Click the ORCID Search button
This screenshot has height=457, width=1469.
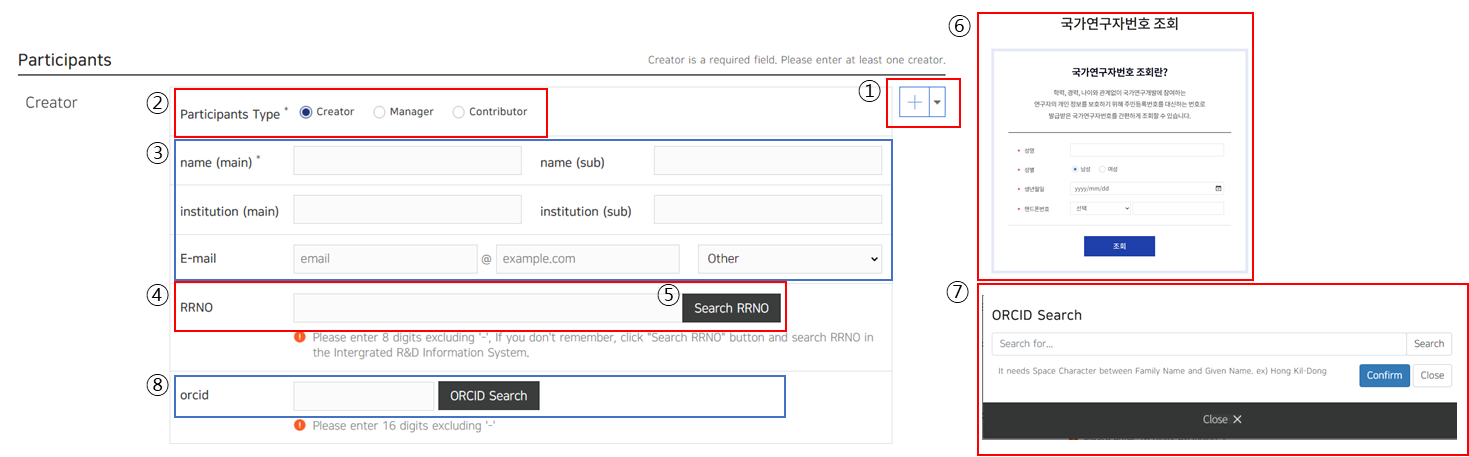tap(488, 396)
